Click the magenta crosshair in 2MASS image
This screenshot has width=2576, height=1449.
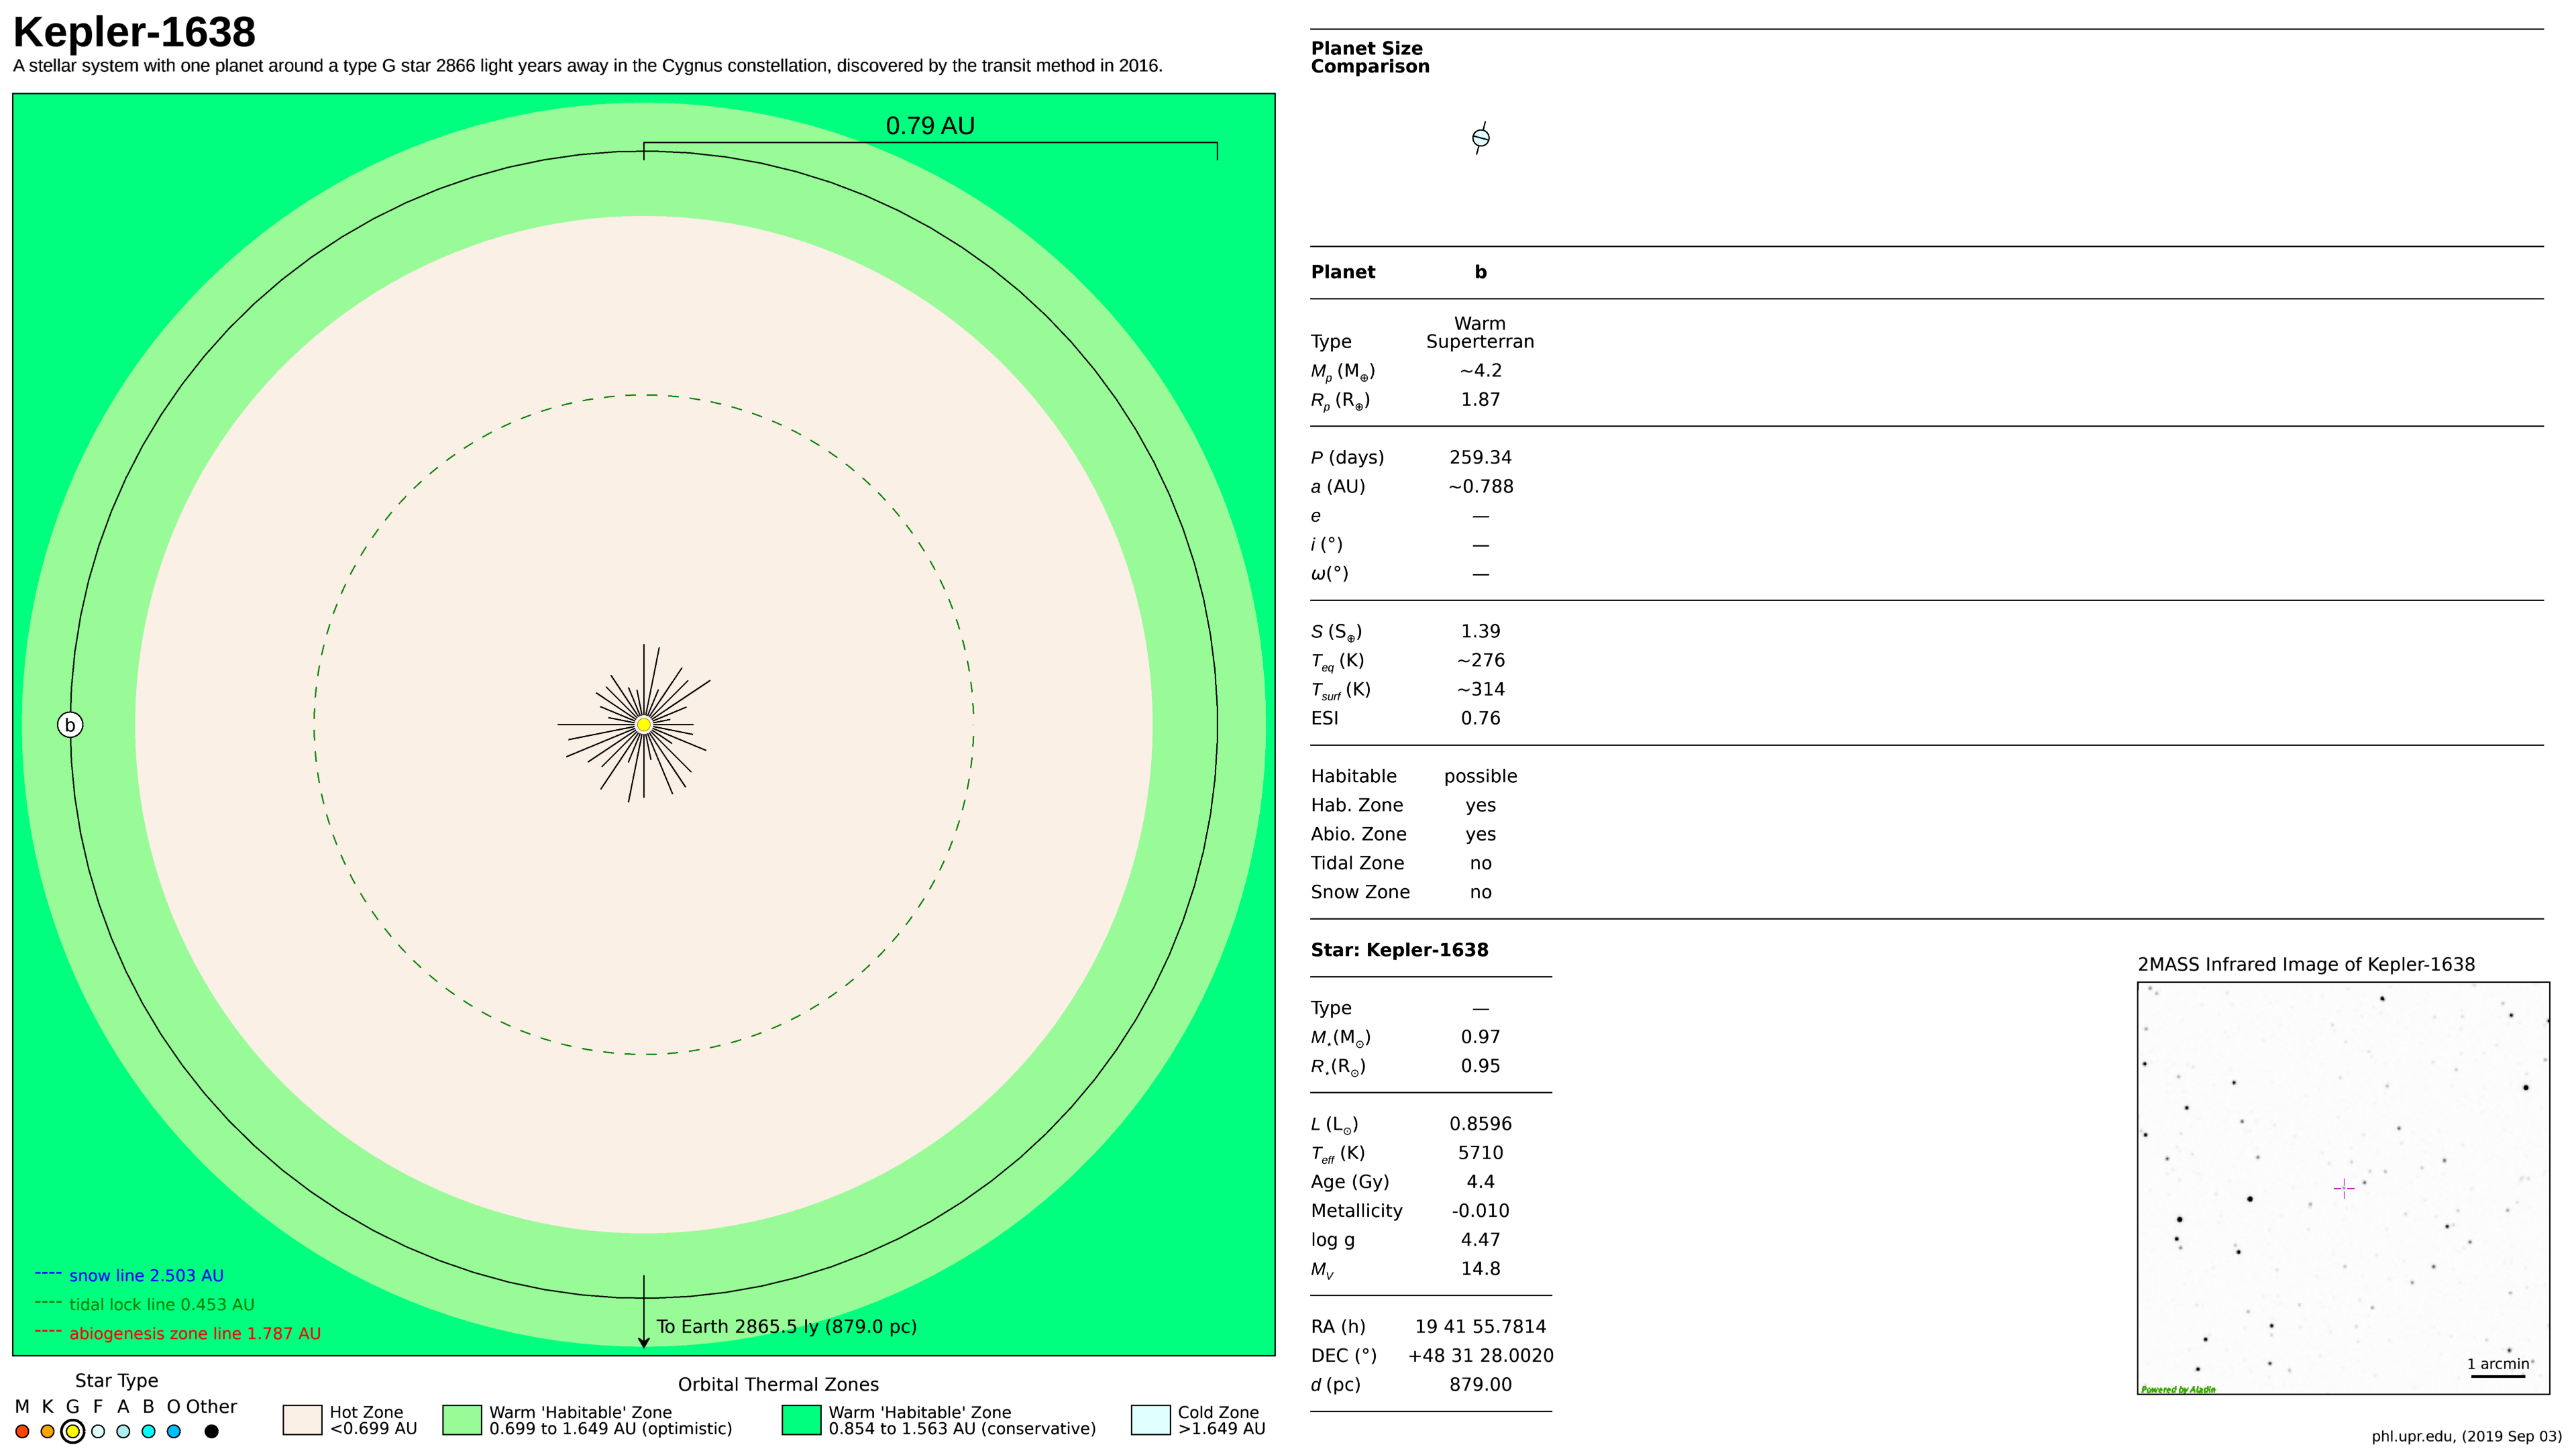click(x=2343, y=1188)
